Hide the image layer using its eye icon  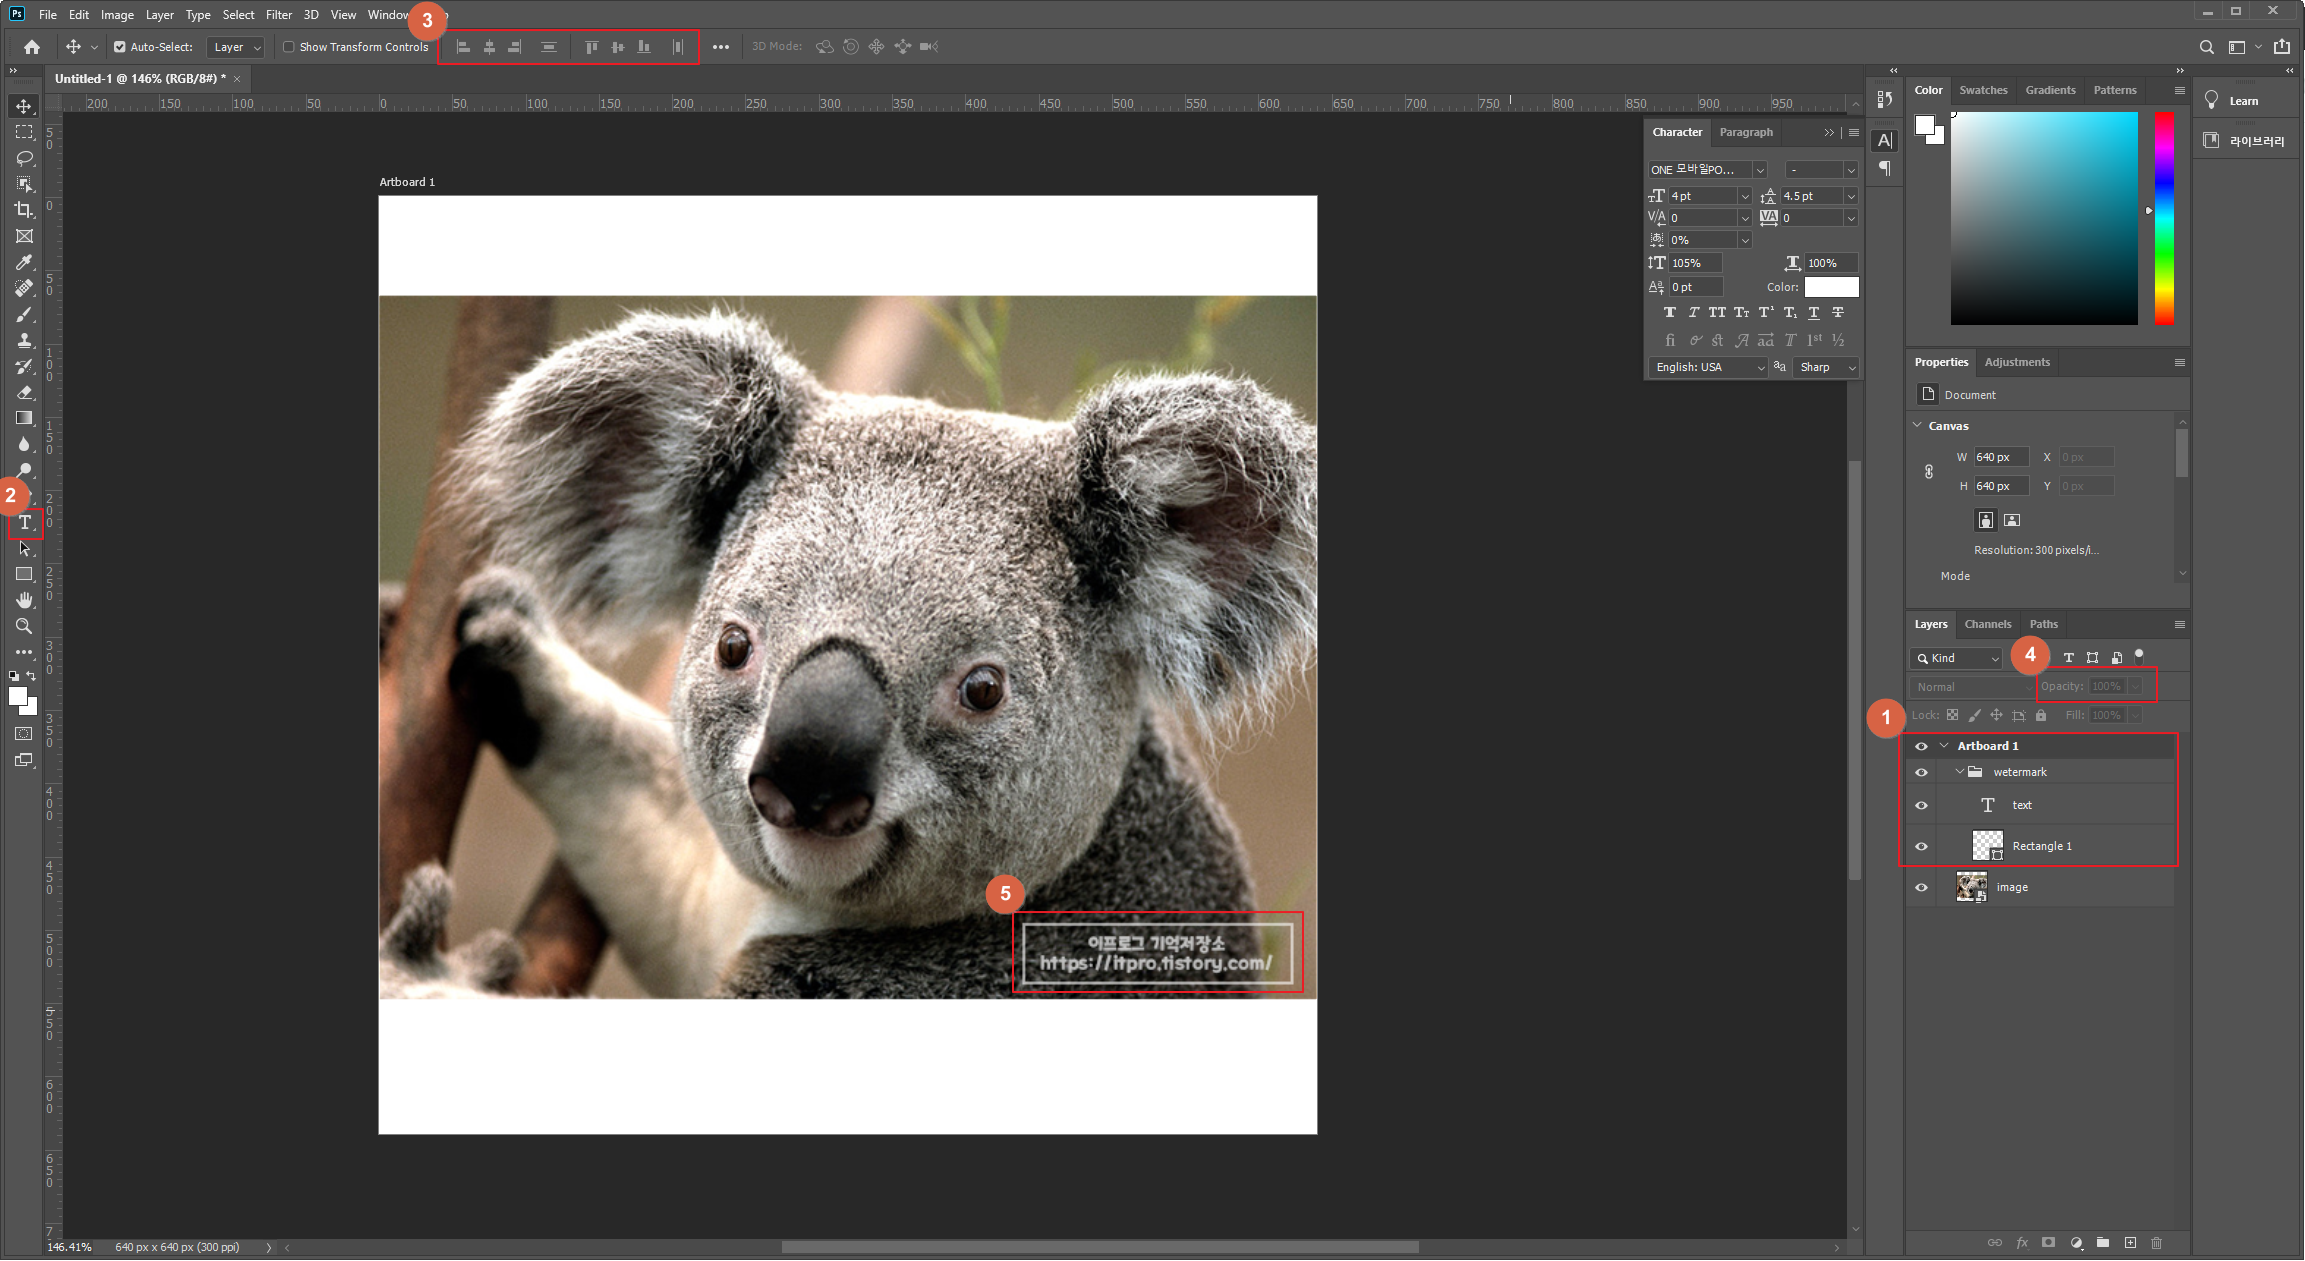click(1921, 887)
